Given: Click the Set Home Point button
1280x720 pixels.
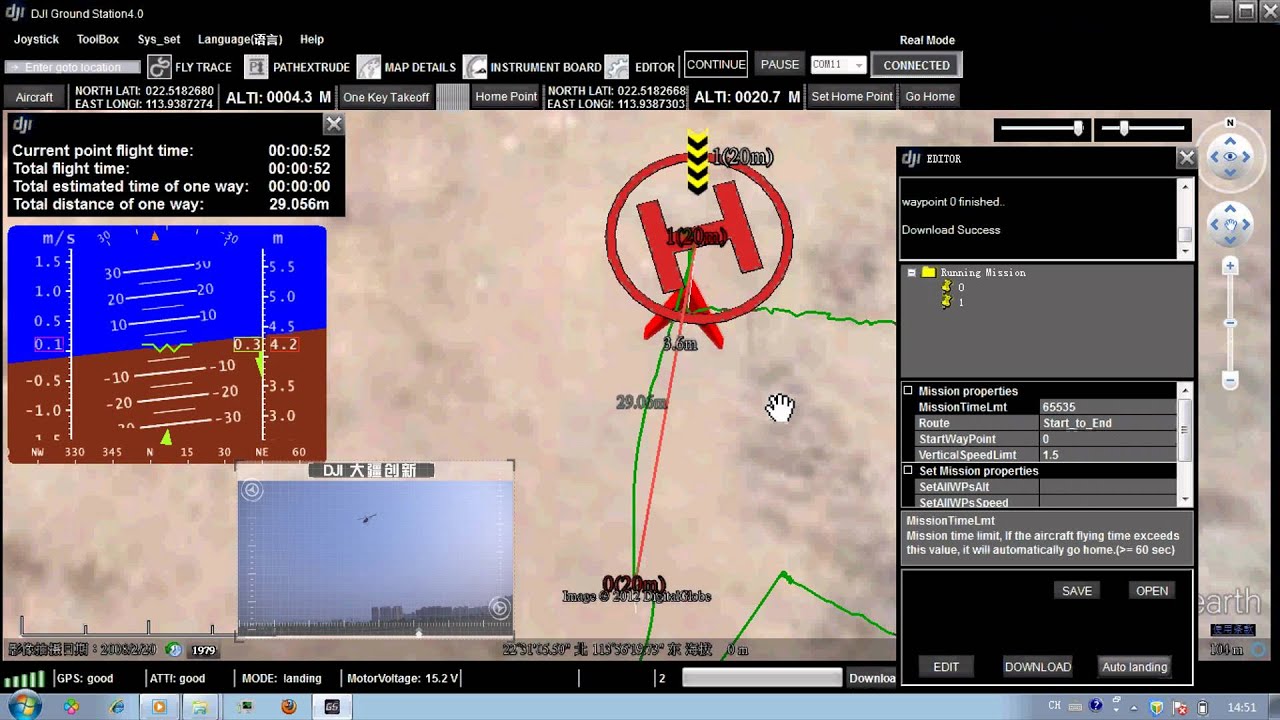Looking at the screenshot, I should pyautogui.click(x=852, y=96).
